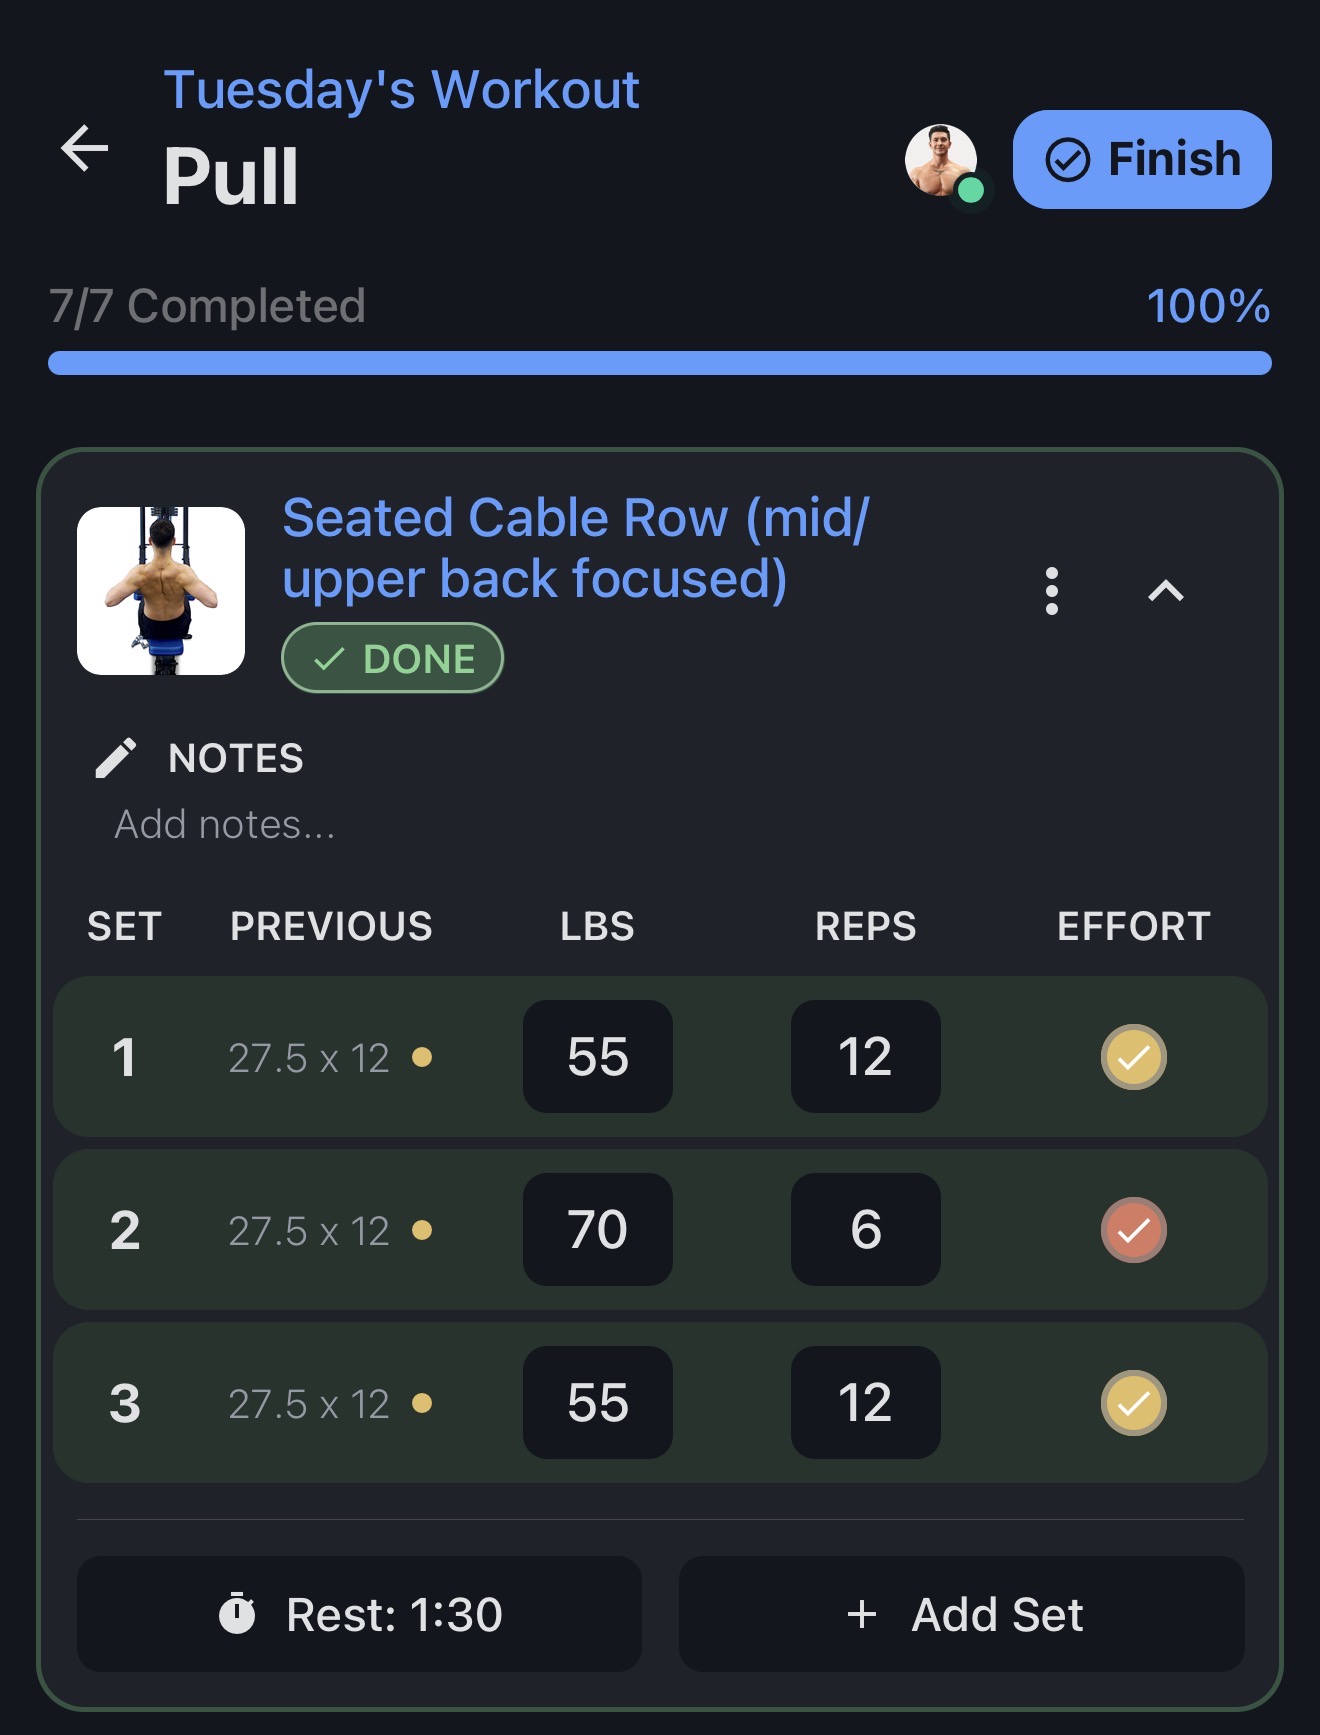Image resolution: width=1320 pixels, height=1735 pixels.
Task: Go back using the left arrow
Action: 84,149
